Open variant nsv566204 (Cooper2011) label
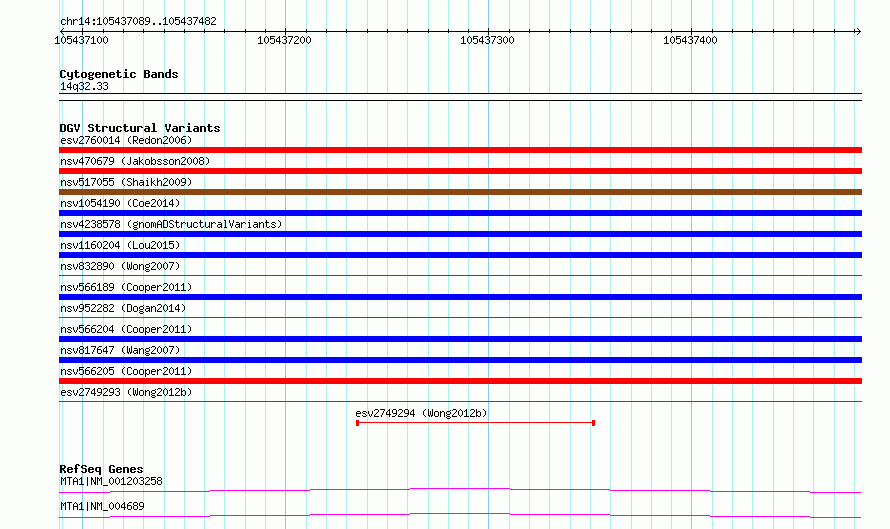The width and height of the screenshot is (890, 529). point(126,329)
